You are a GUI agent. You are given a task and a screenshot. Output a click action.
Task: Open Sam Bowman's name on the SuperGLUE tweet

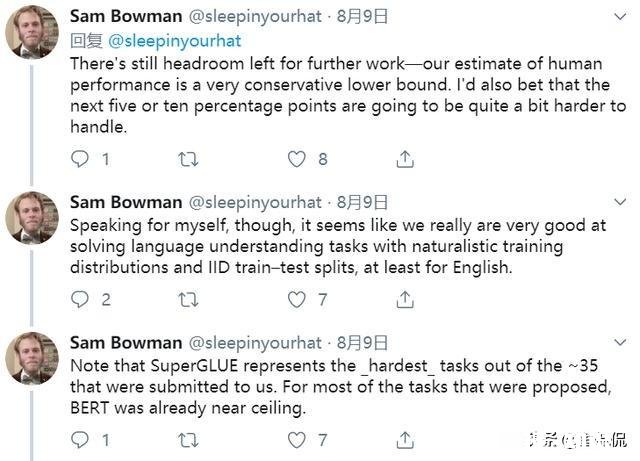tap(125, 343)
